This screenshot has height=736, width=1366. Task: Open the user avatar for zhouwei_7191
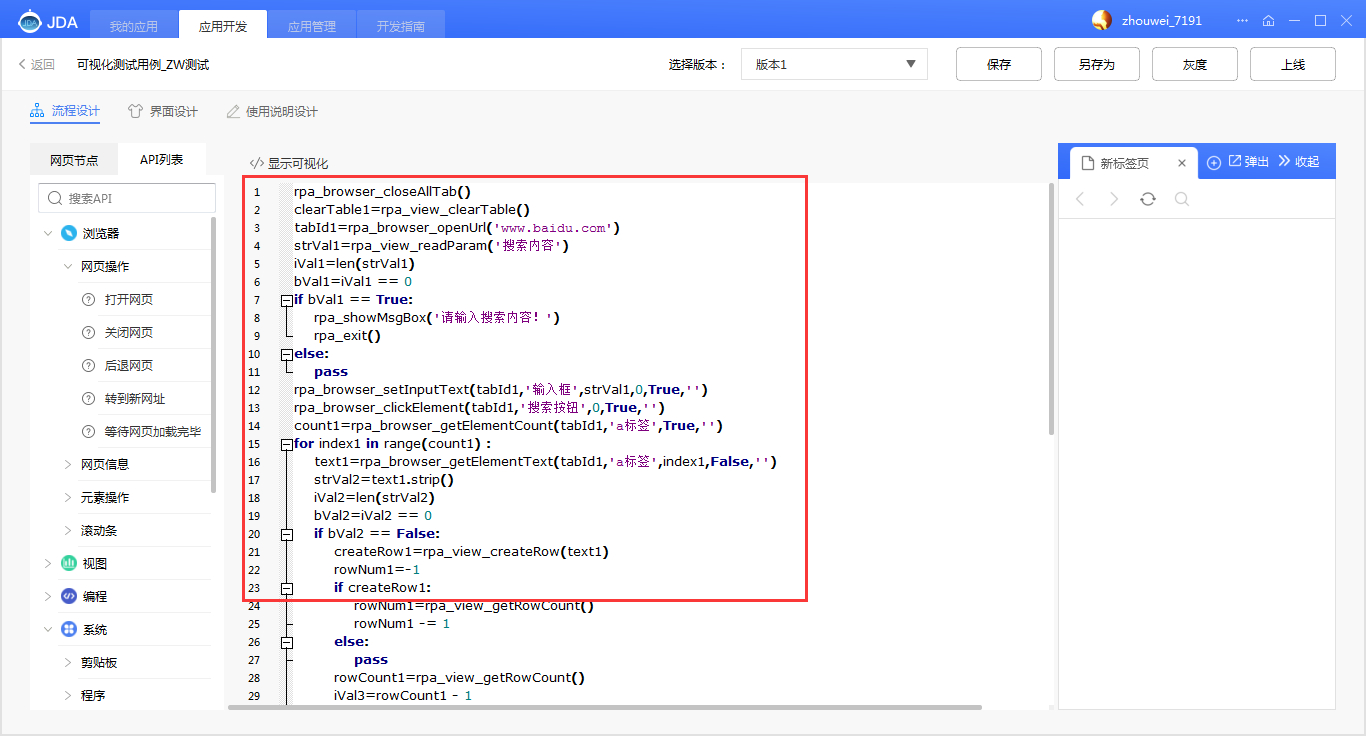click(x=1102, y=20)
